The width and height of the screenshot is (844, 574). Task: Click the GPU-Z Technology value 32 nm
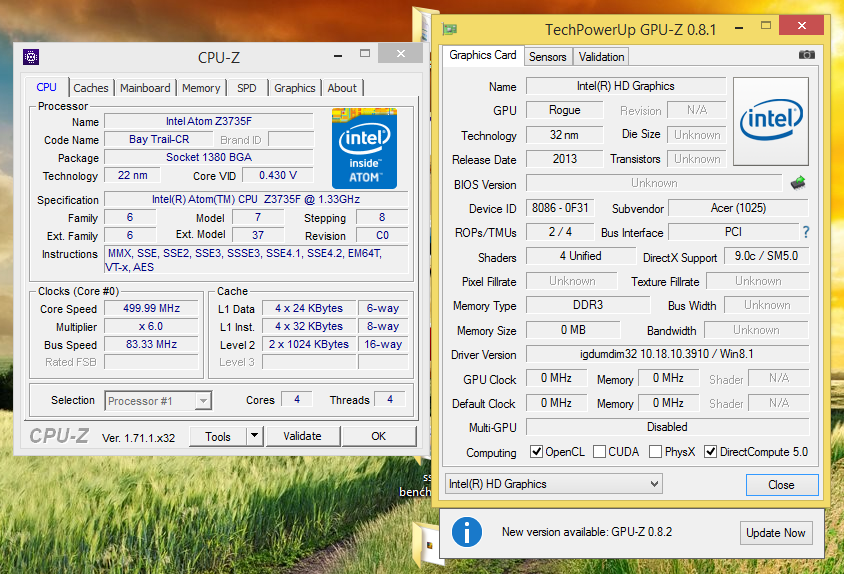point(565,135)
